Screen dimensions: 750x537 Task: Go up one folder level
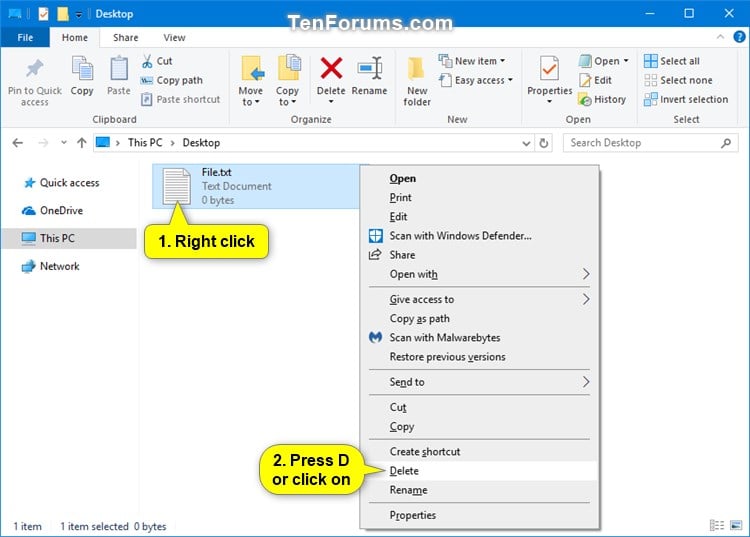pyautogui.click(x=82, y=142)
